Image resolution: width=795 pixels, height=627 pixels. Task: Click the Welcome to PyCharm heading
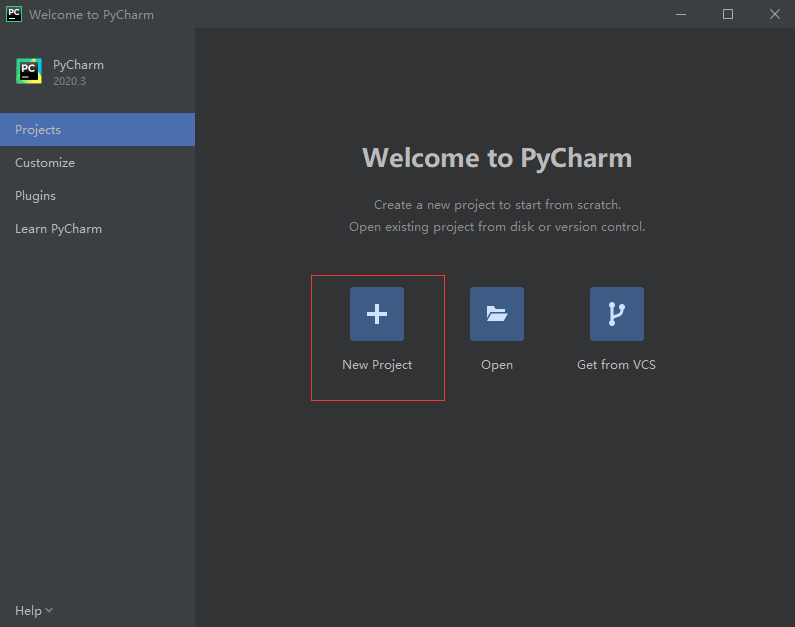[x=497, y=158]
